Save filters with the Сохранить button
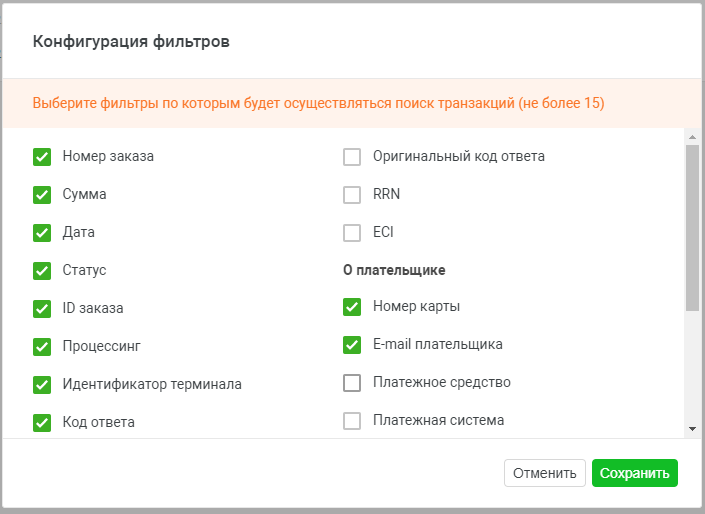Screen dimensions: 705x514 [x=634, y=473]
